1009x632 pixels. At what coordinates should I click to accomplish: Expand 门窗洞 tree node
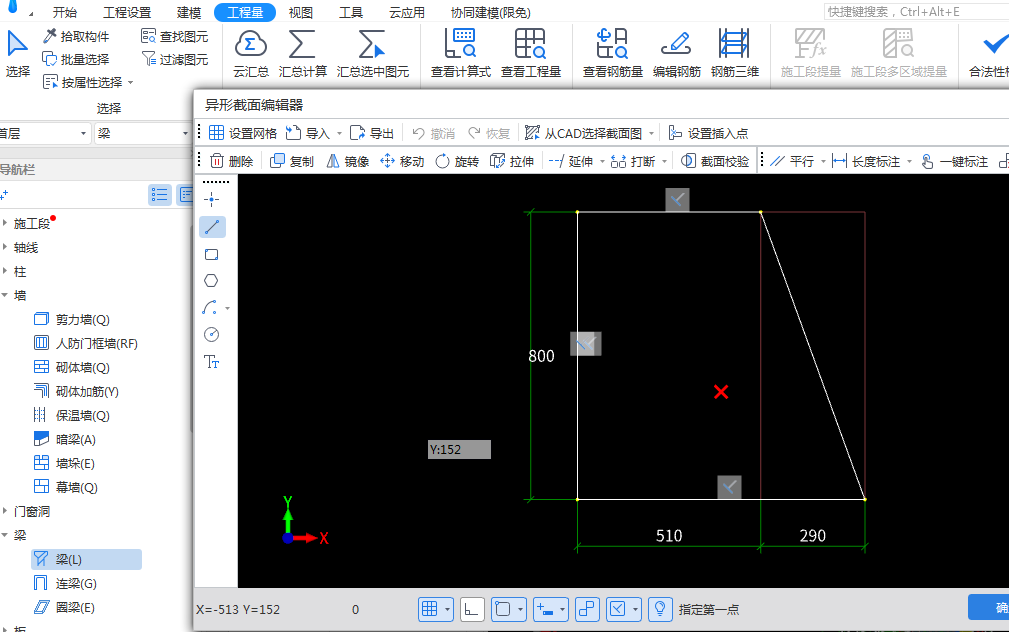pyautogui.click(x=5, y=511)
